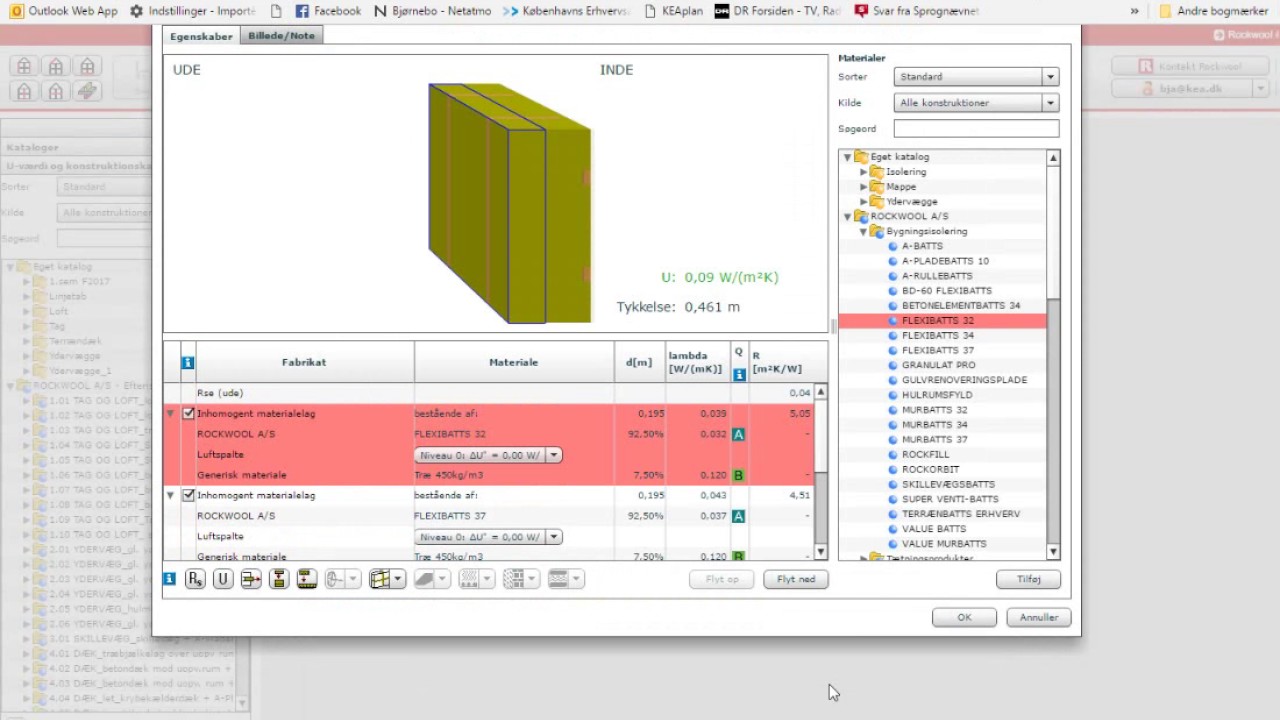1280x720 pixels.
Task: Open the Luftspalte dropdown under FLEXIBATTS 37
Action: (x=488, y=537)
